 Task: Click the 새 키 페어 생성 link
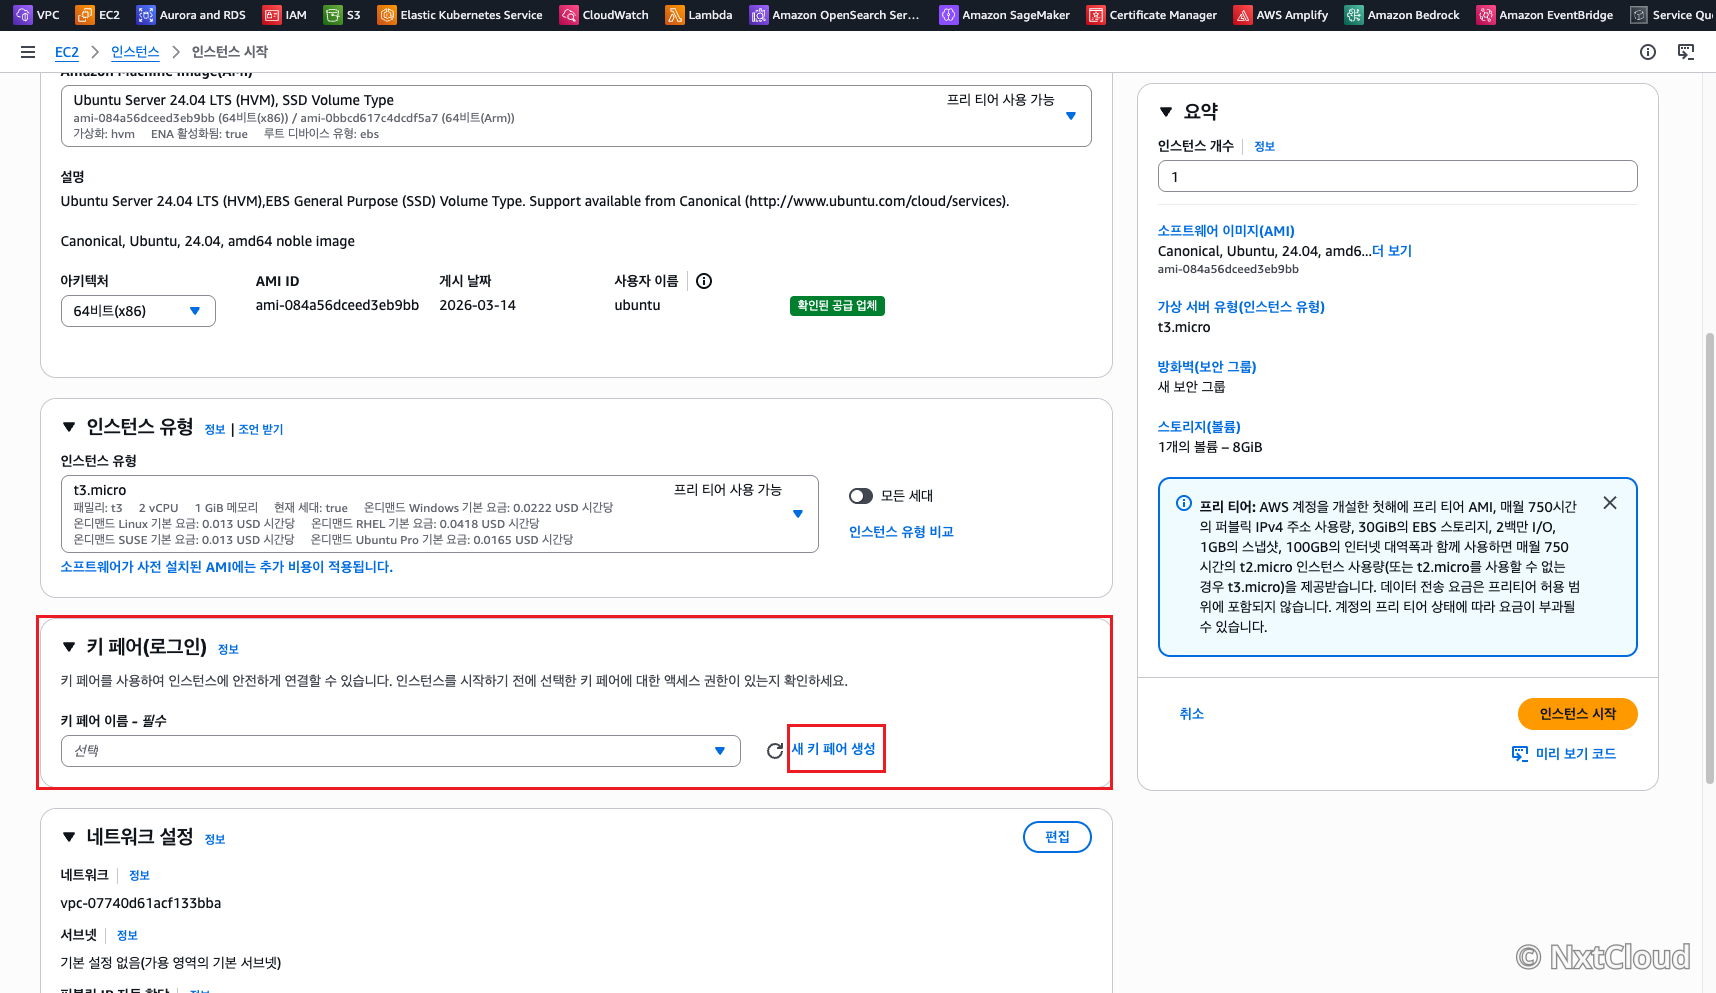(834, 749)
